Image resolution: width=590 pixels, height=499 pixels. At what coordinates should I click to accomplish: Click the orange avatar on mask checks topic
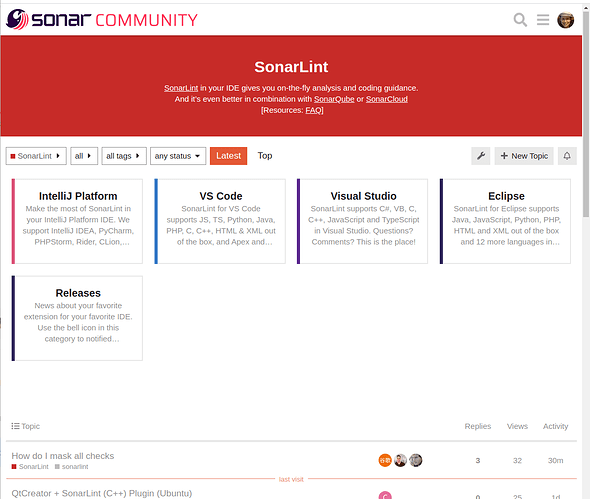(x=385, y=460)
